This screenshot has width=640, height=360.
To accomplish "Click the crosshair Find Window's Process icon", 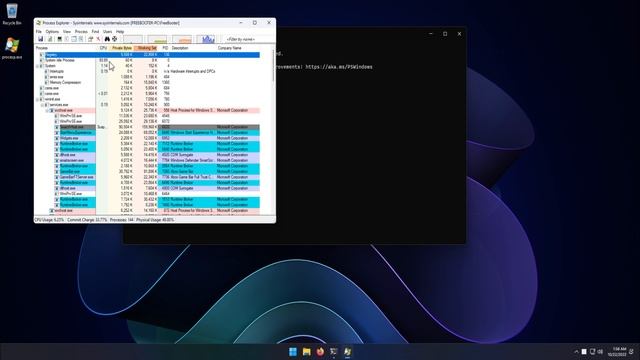I will (x=115, y=39).
